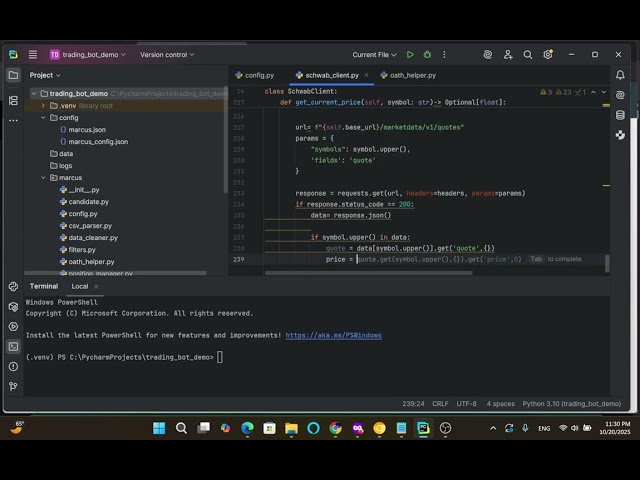Click project tree horizontal scrollbar
The image size is (640, 480).
tap(116, 273)
